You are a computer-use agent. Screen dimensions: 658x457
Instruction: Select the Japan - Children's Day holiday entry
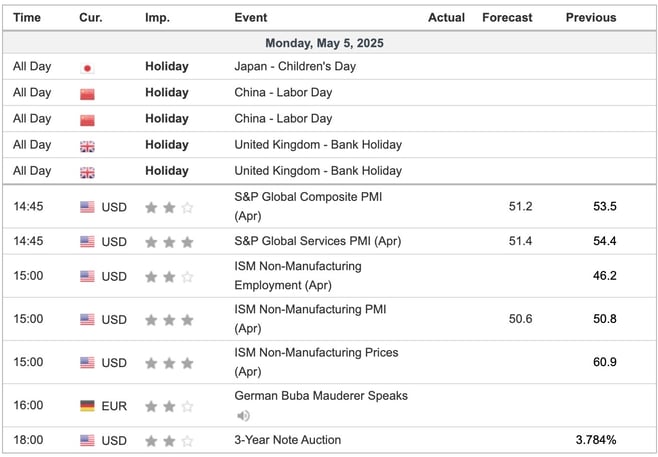point(295,66)
